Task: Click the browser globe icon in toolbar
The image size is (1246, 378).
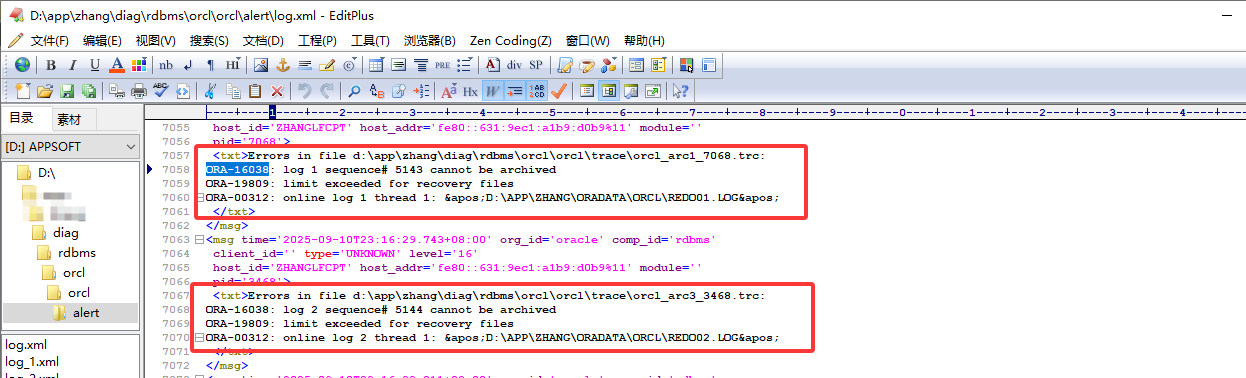Action: (x=22, y=65)
